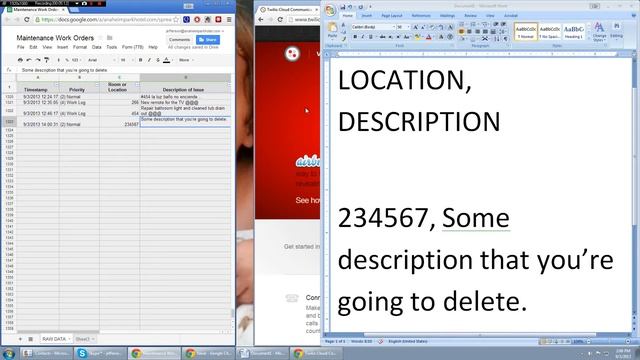The image size is (640, 360).
Task: Apply strikethrough in Google Sheets toolbar
Action: tap(158, 60)
